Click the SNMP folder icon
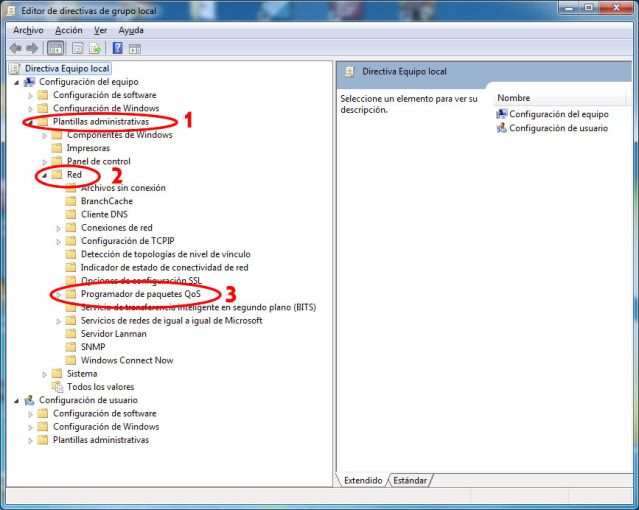639x510 pixels. point(71,347)
